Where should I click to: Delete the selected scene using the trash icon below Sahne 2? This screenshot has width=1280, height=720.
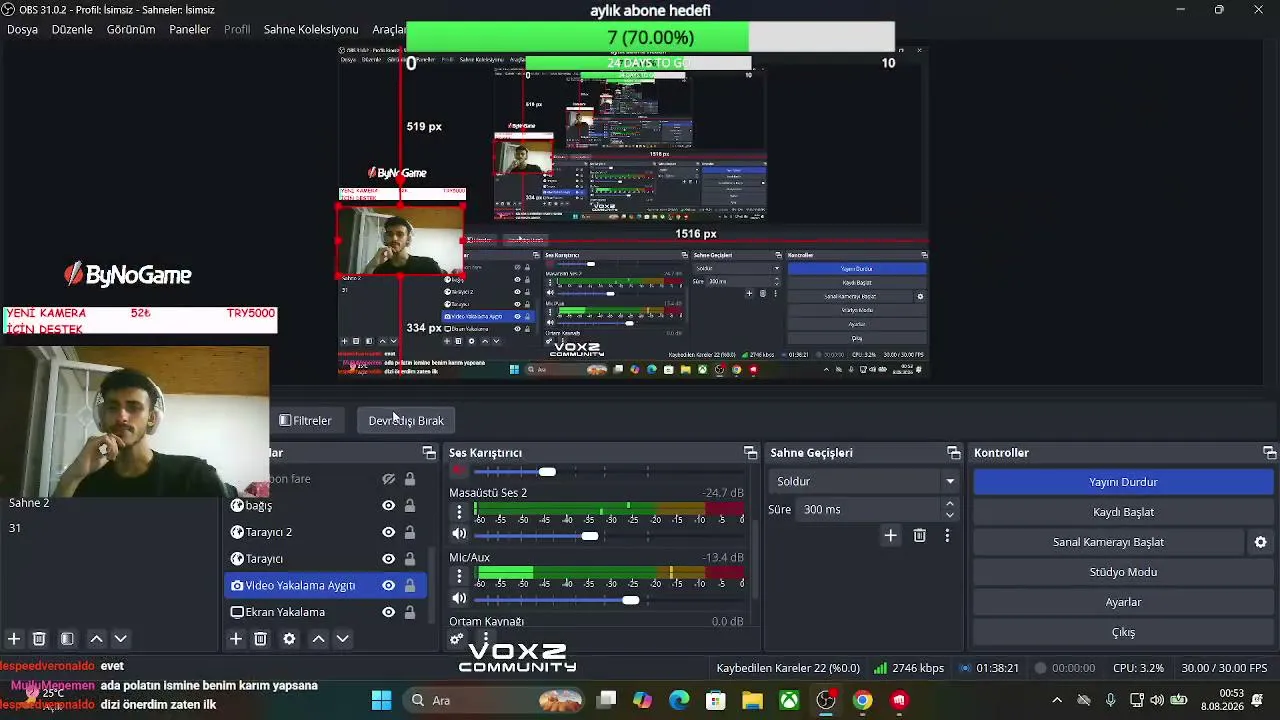(x=39, y=639)
